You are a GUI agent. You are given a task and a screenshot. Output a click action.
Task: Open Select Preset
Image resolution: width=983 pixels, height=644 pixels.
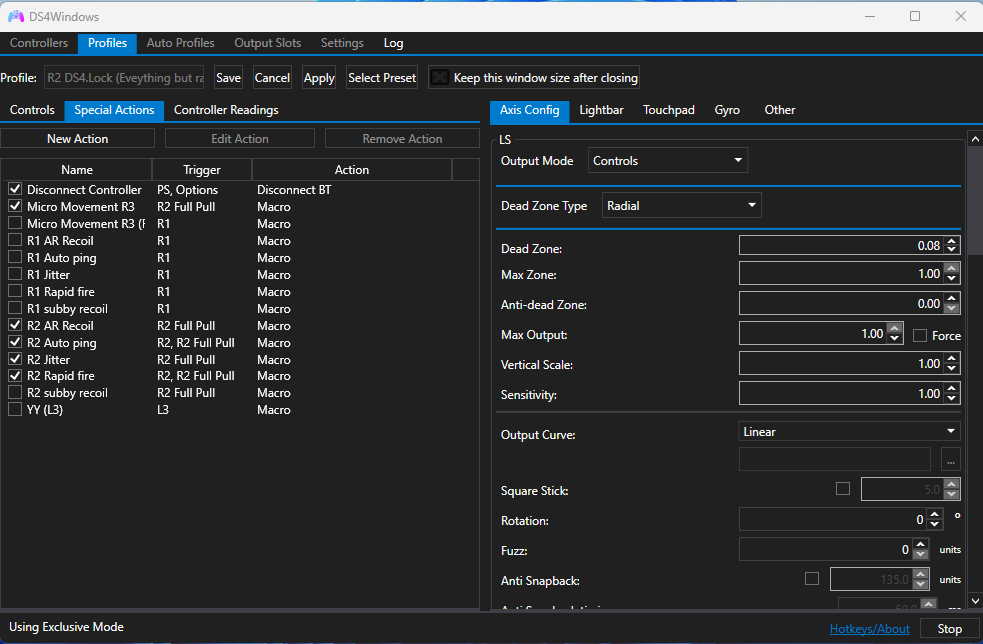382,77
